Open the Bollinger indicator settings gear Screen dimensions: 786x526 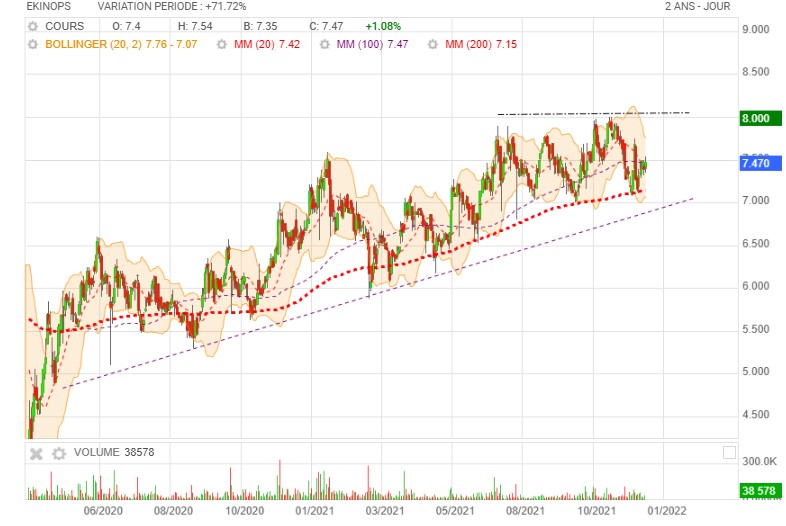tap(33, 45)
